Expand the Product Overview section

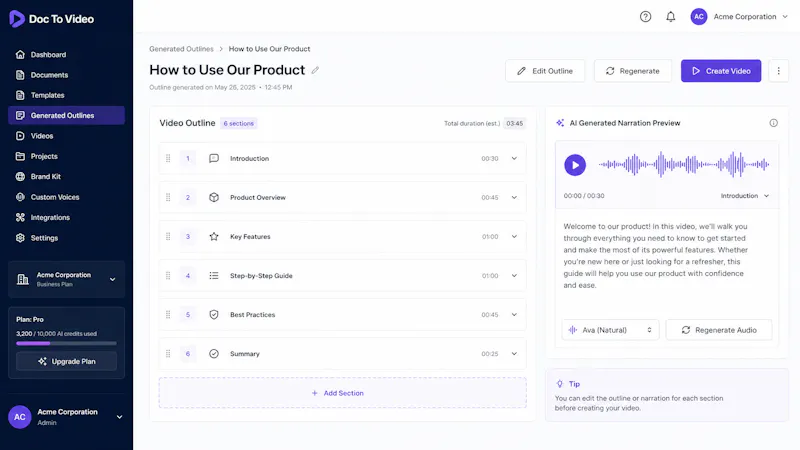(514, 197)
